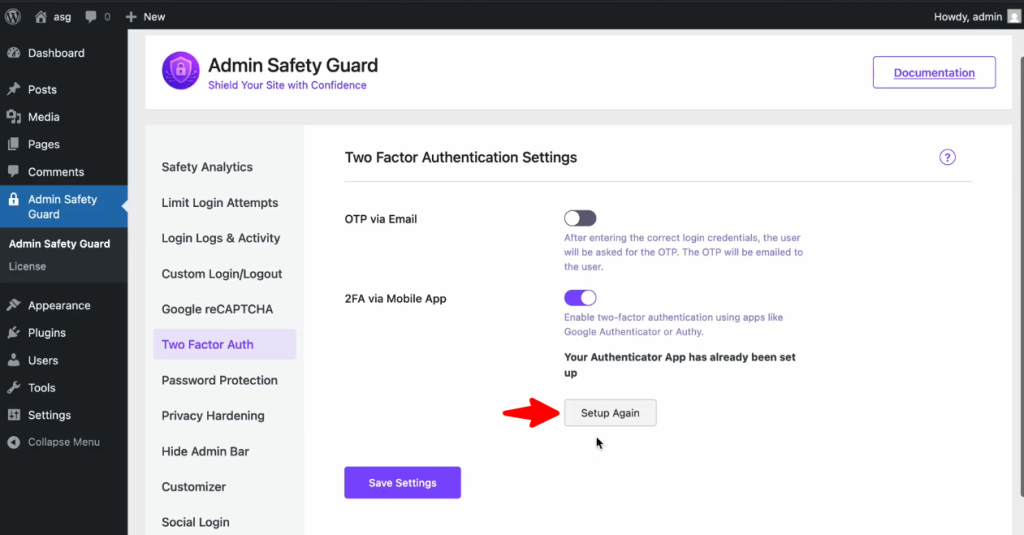Image resolution: width=1024 pixels, height=535 pixels.
Task: Open the Howdy, admin account menu
Action: 970,16
